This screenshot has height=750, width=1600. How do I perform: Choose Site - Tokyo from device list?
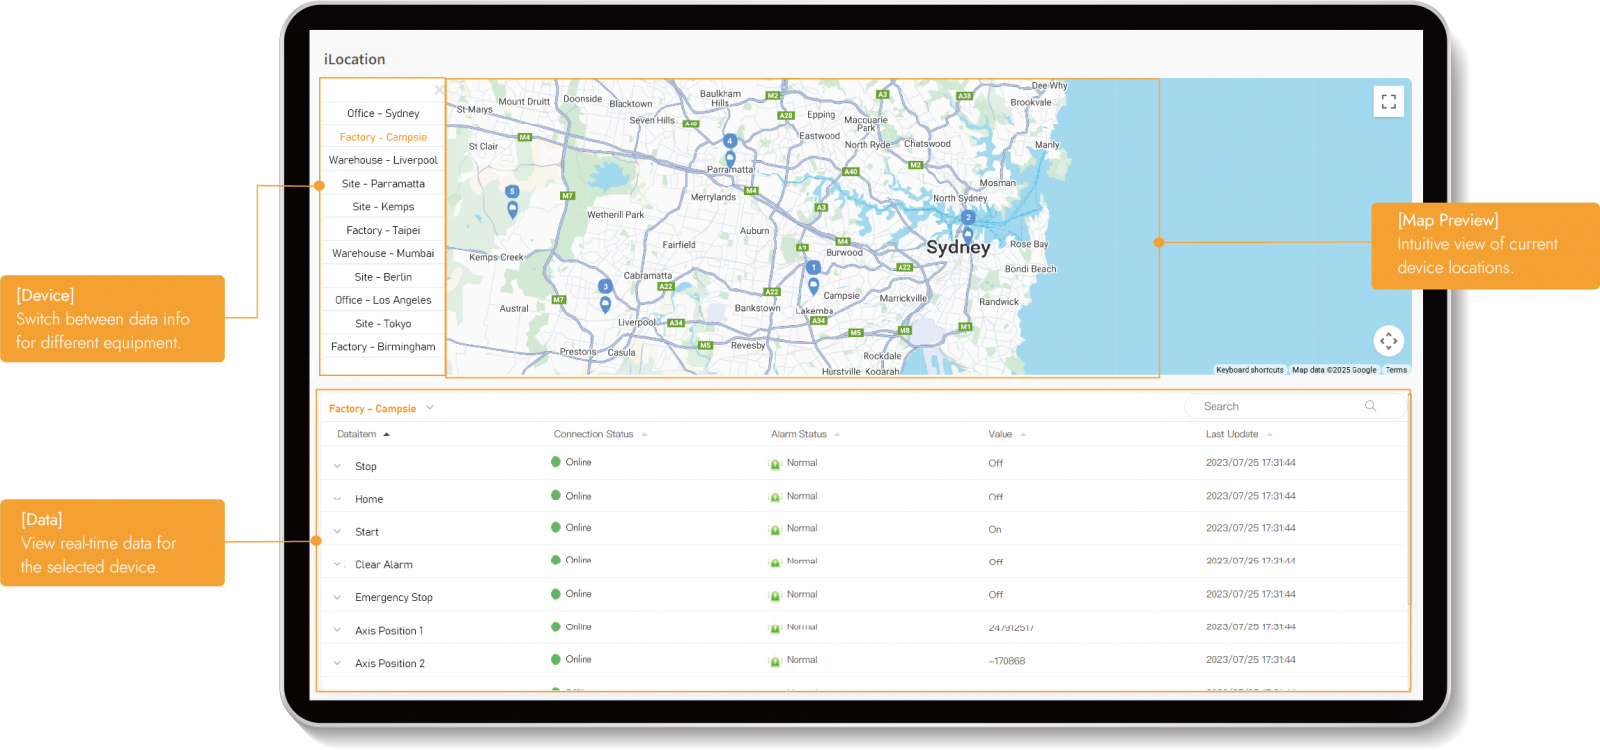383,324
